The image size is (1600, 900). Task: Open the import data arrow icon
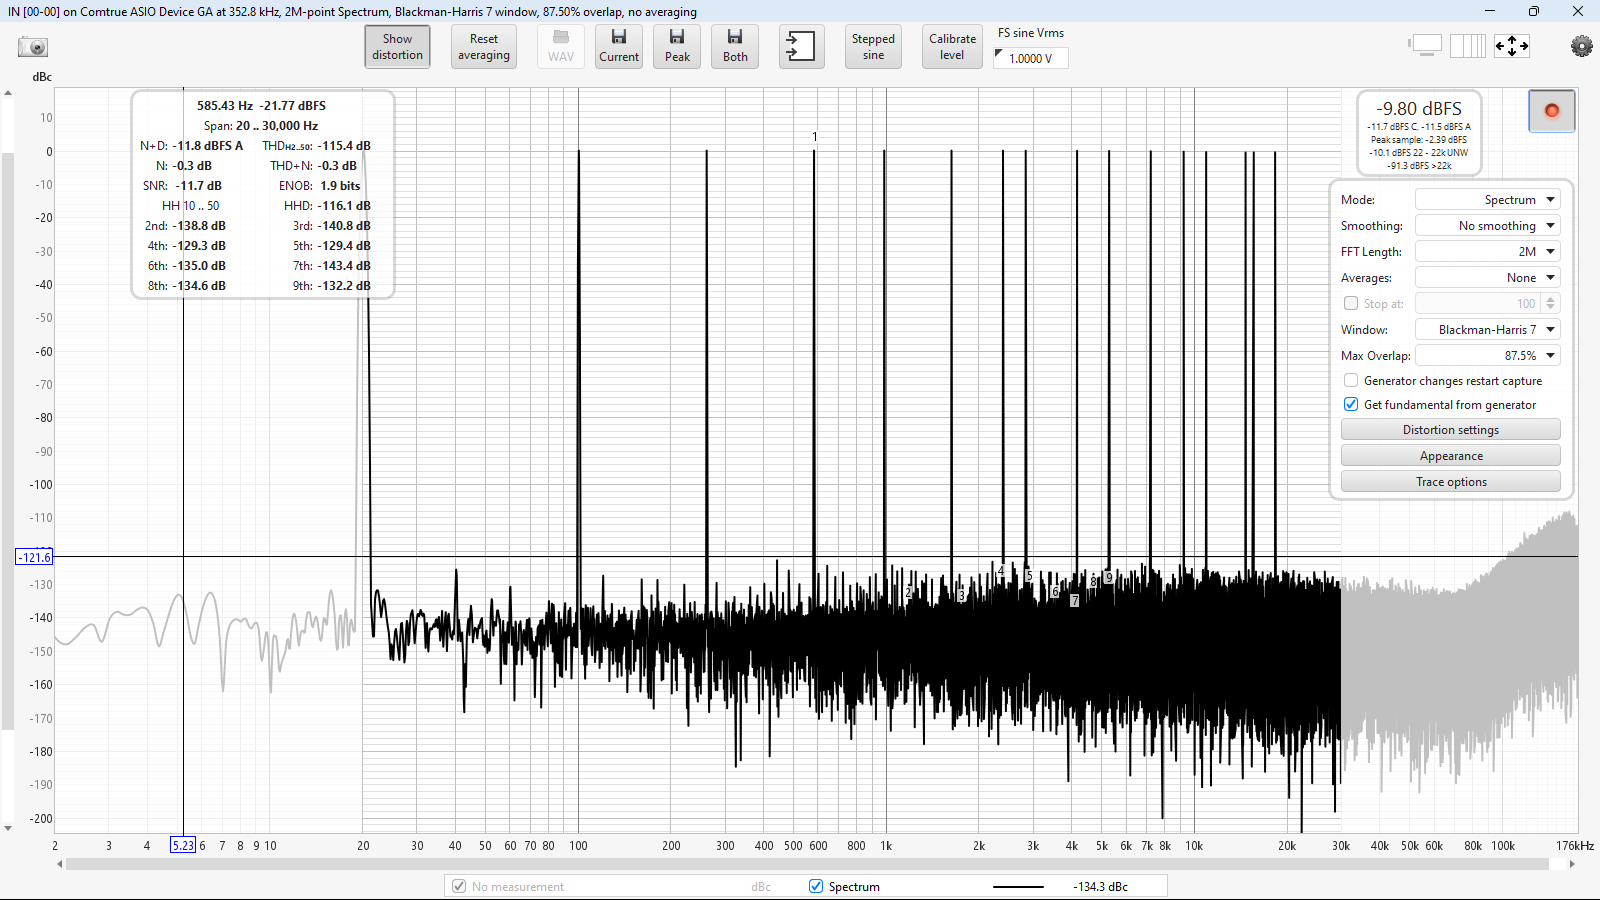click(x=802, y=47)
